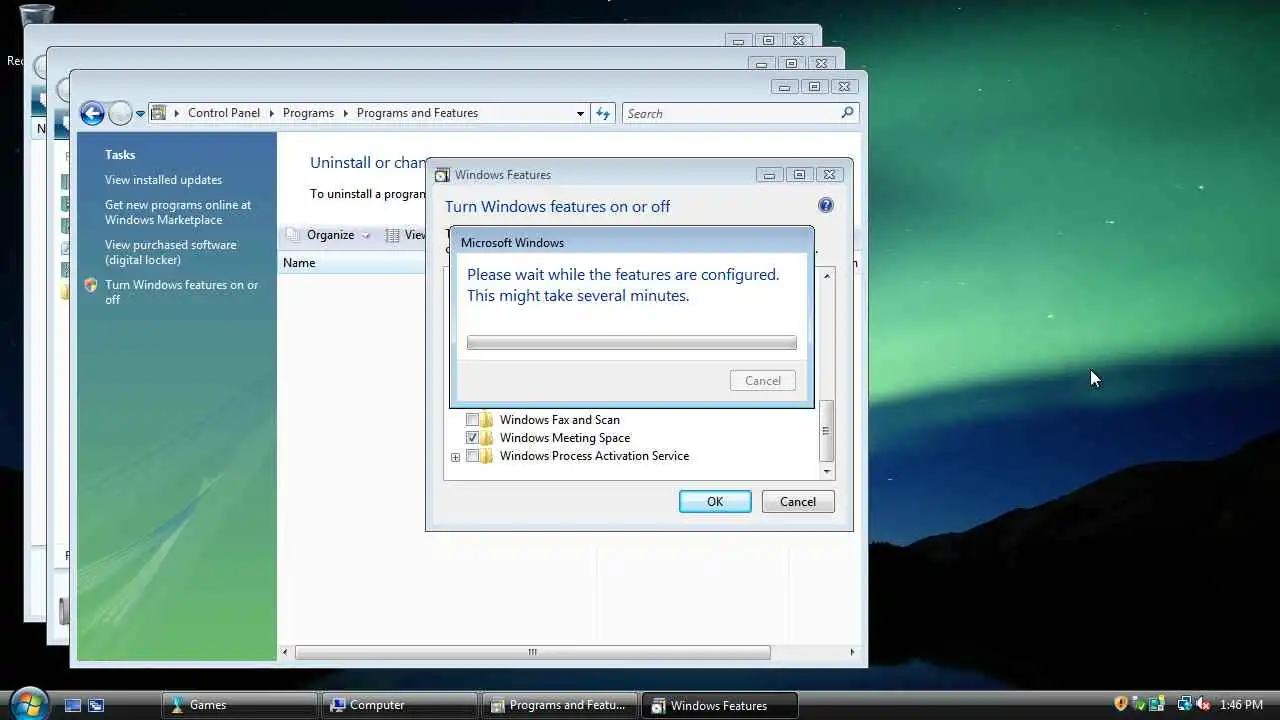
Task: Click the 1:46 PM taskbar clock
Action: point(1241,705)
